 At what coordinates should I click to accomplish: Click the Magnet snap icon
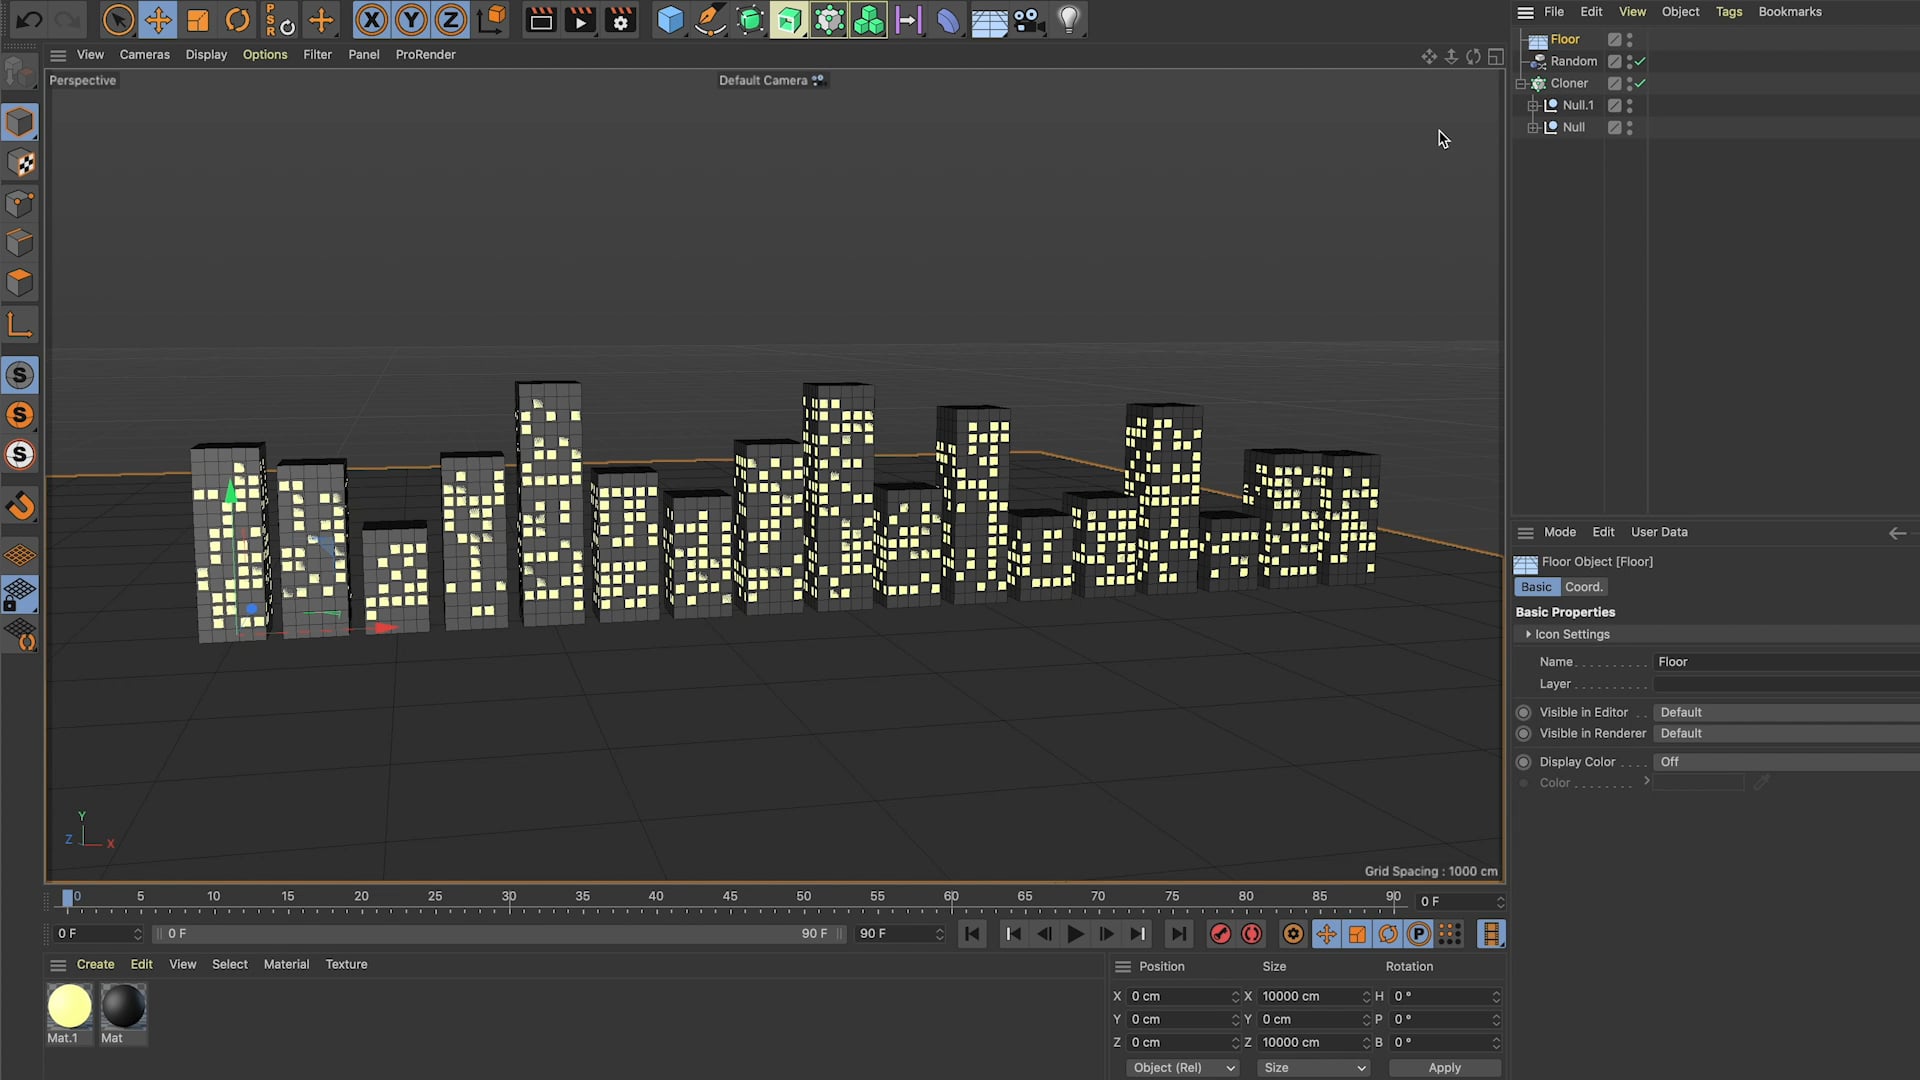(20, 506)
